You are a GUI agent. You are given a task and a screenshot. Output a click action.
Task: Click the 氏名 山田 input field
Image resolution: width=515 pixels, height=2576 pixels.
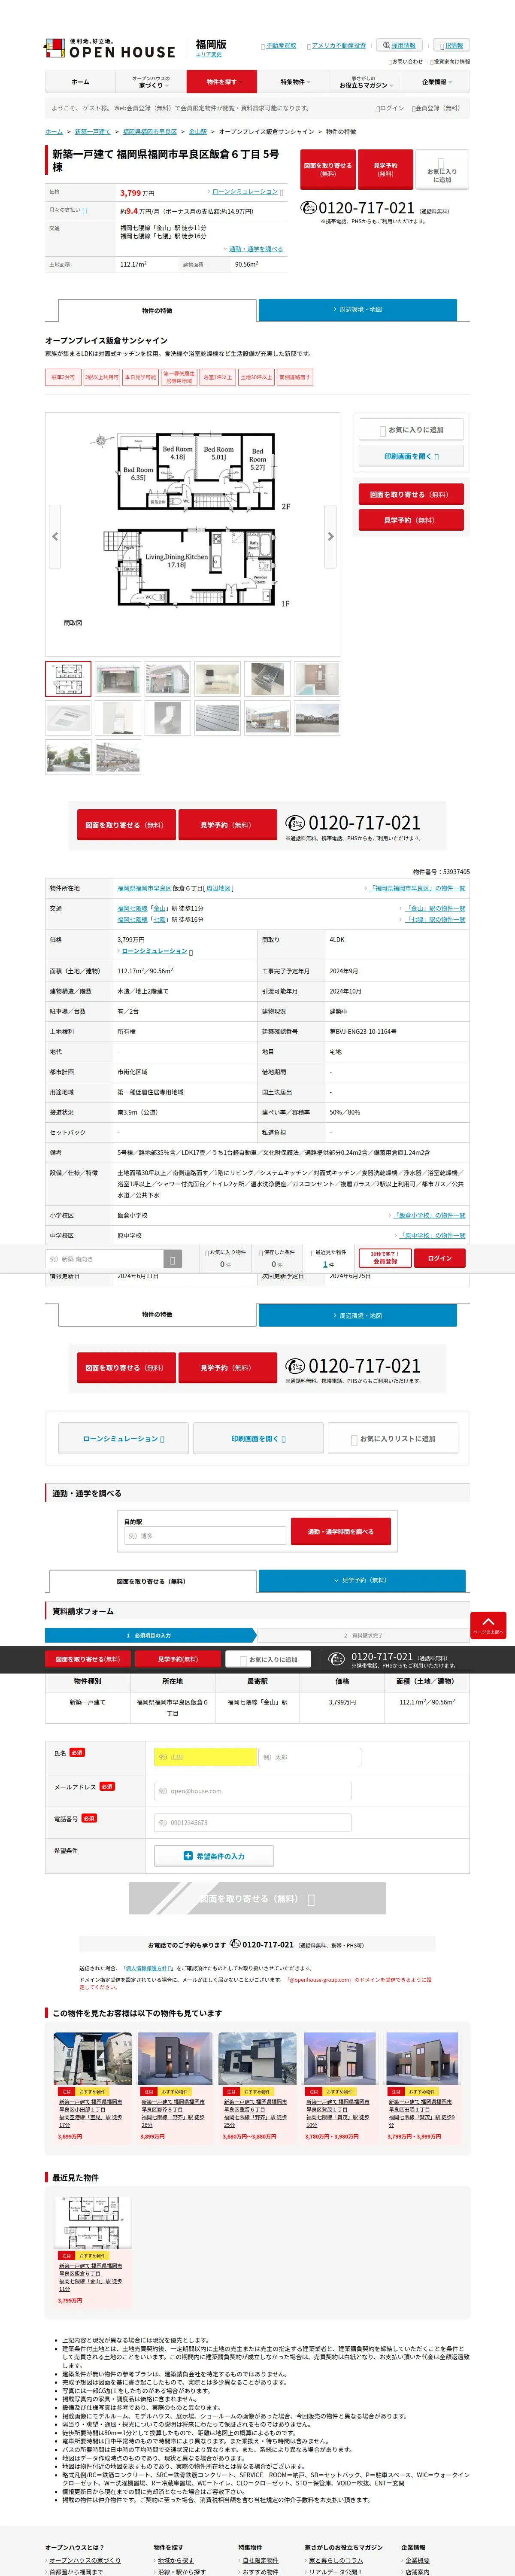tap(205, 1757)
